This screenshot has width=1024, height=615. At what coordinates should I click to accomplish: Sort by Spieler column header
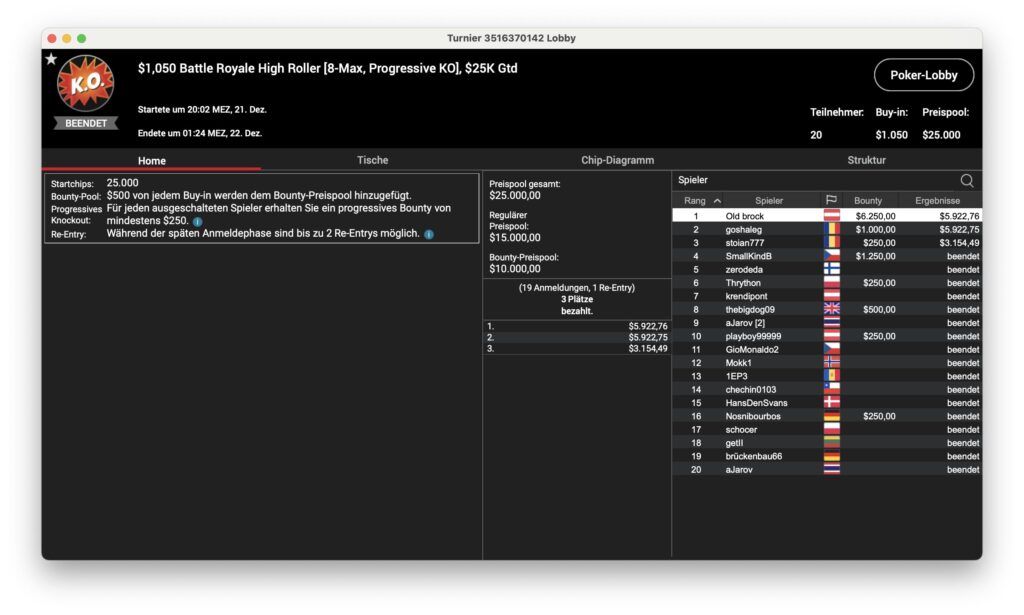(x=769, y=201)
